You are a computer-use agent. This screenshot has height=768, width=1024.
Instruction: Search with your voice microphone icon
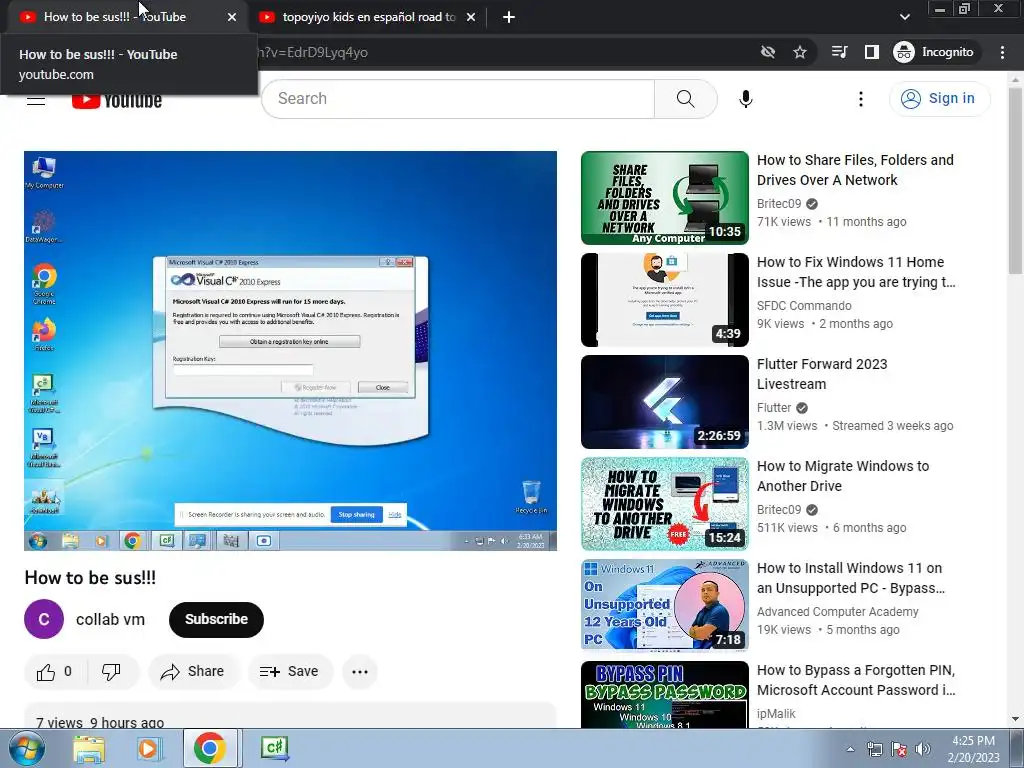coord(745,99)
